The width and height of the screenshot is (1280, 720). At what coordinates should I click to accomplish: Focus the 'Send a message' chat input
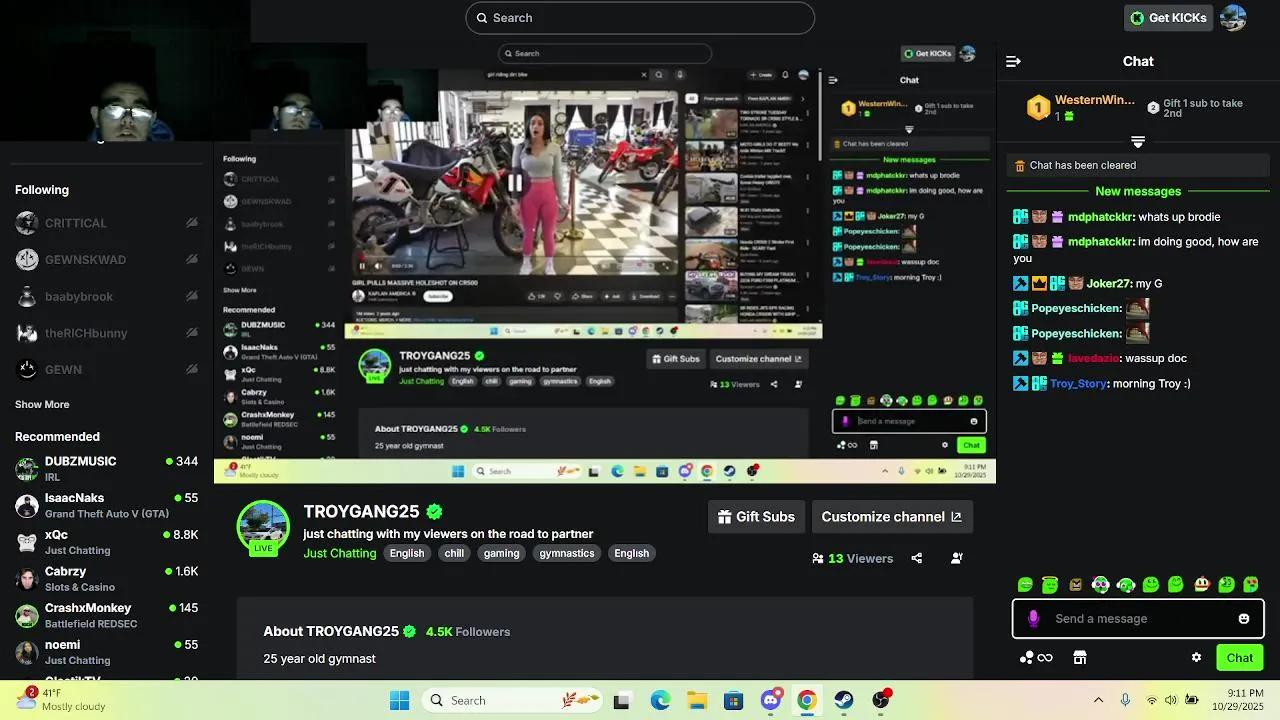pos(1138,619)
